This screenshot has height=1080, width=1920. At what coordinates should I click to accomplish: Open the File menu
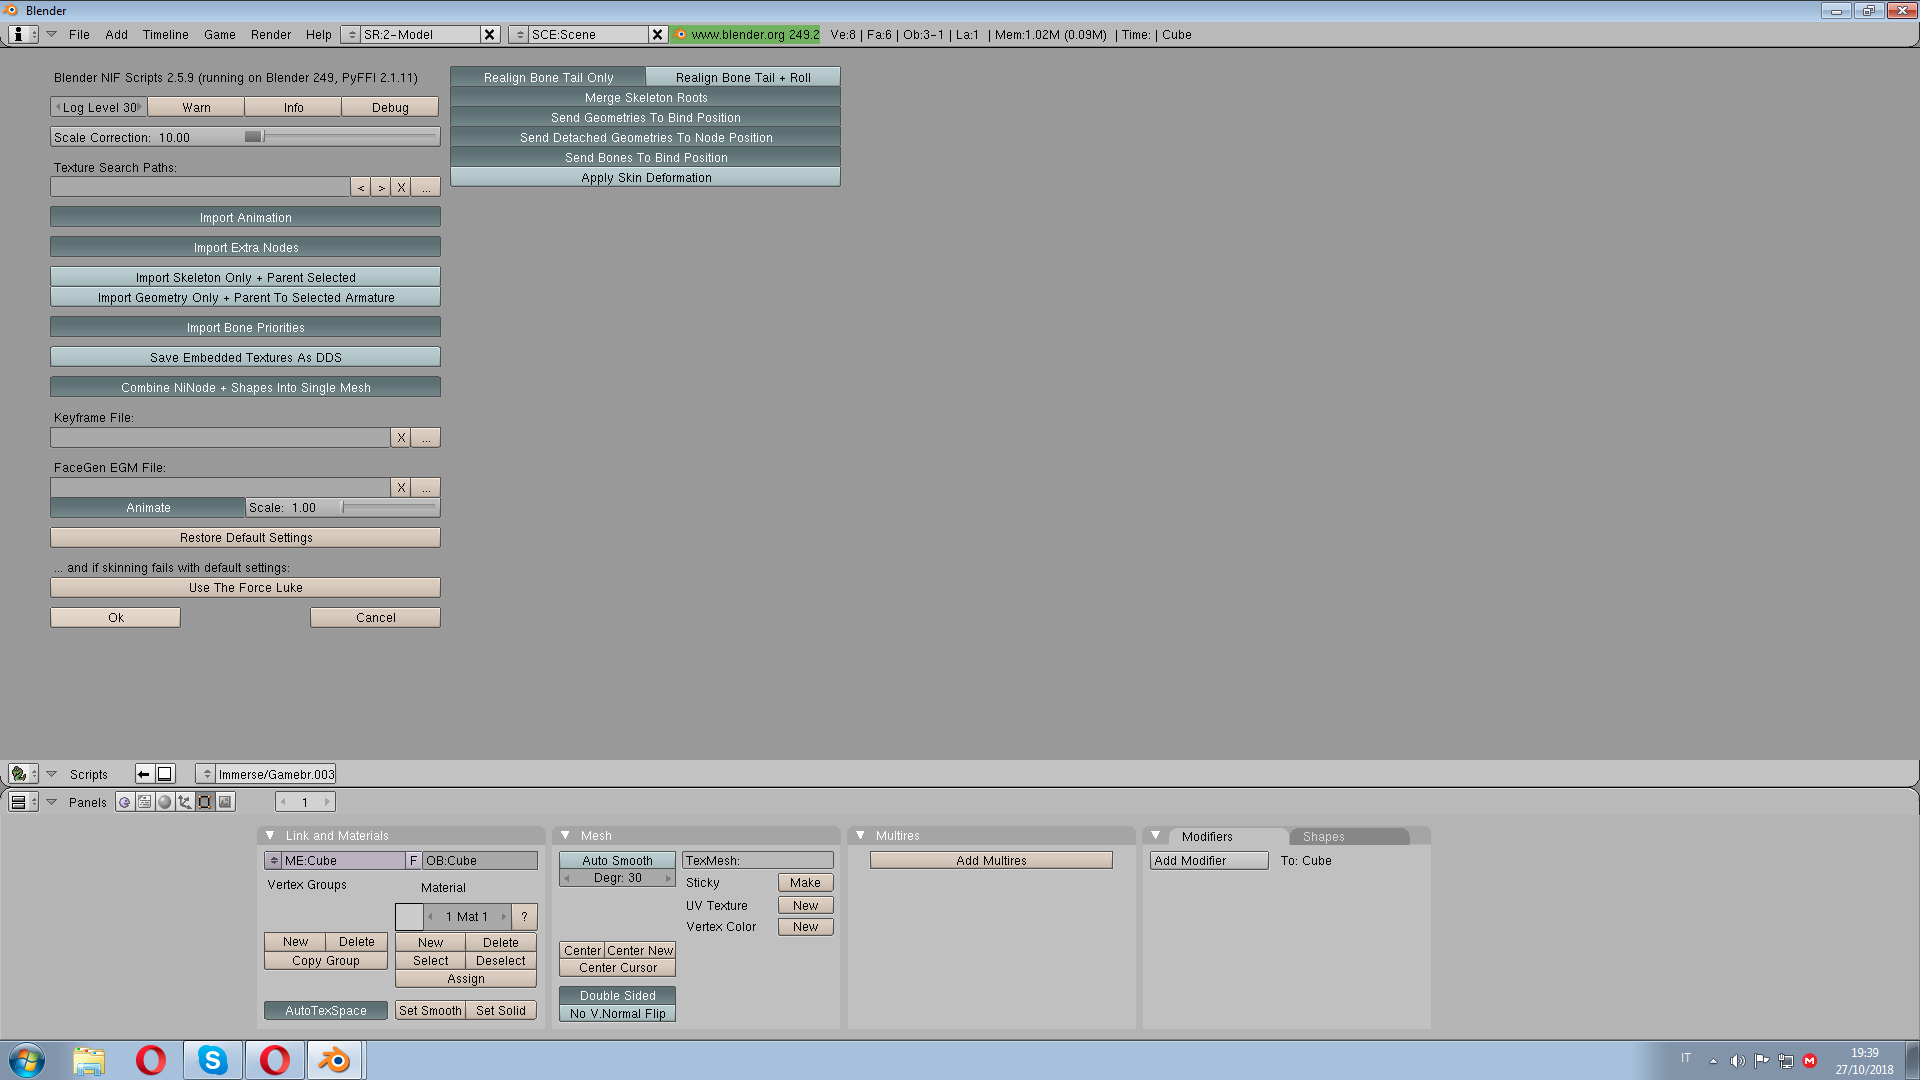(x=79, y=34)
